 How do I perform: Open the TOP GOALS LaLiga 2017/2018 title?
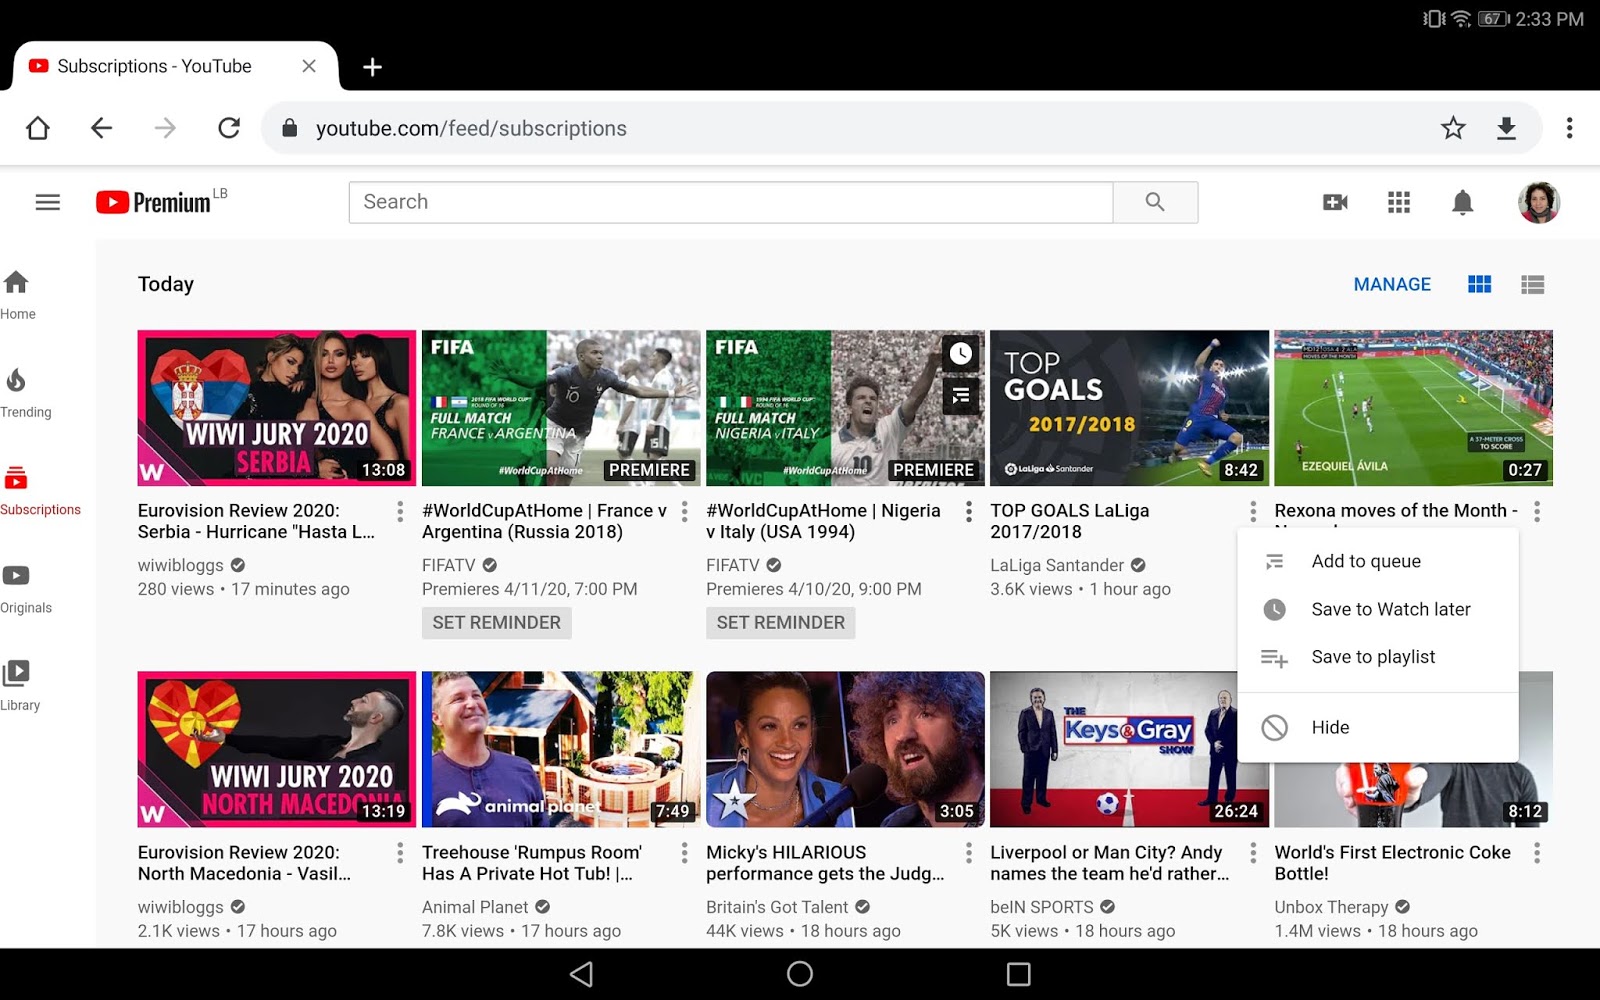click(1070, 521)
